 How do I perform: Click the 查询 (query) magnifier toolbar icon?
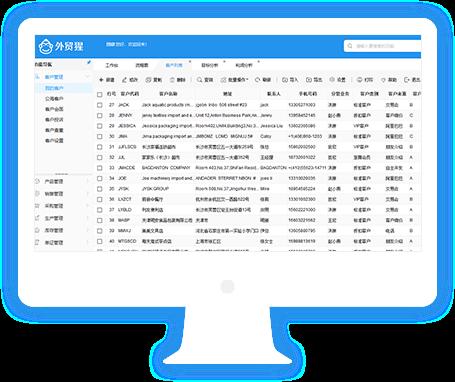coord(199,80)
